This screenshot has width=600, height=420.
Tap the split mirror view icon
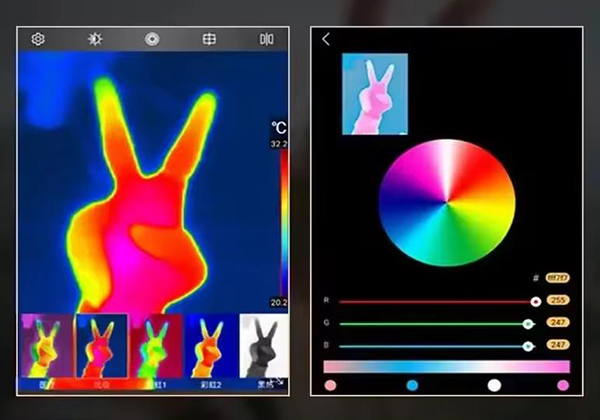click(266, 39)
